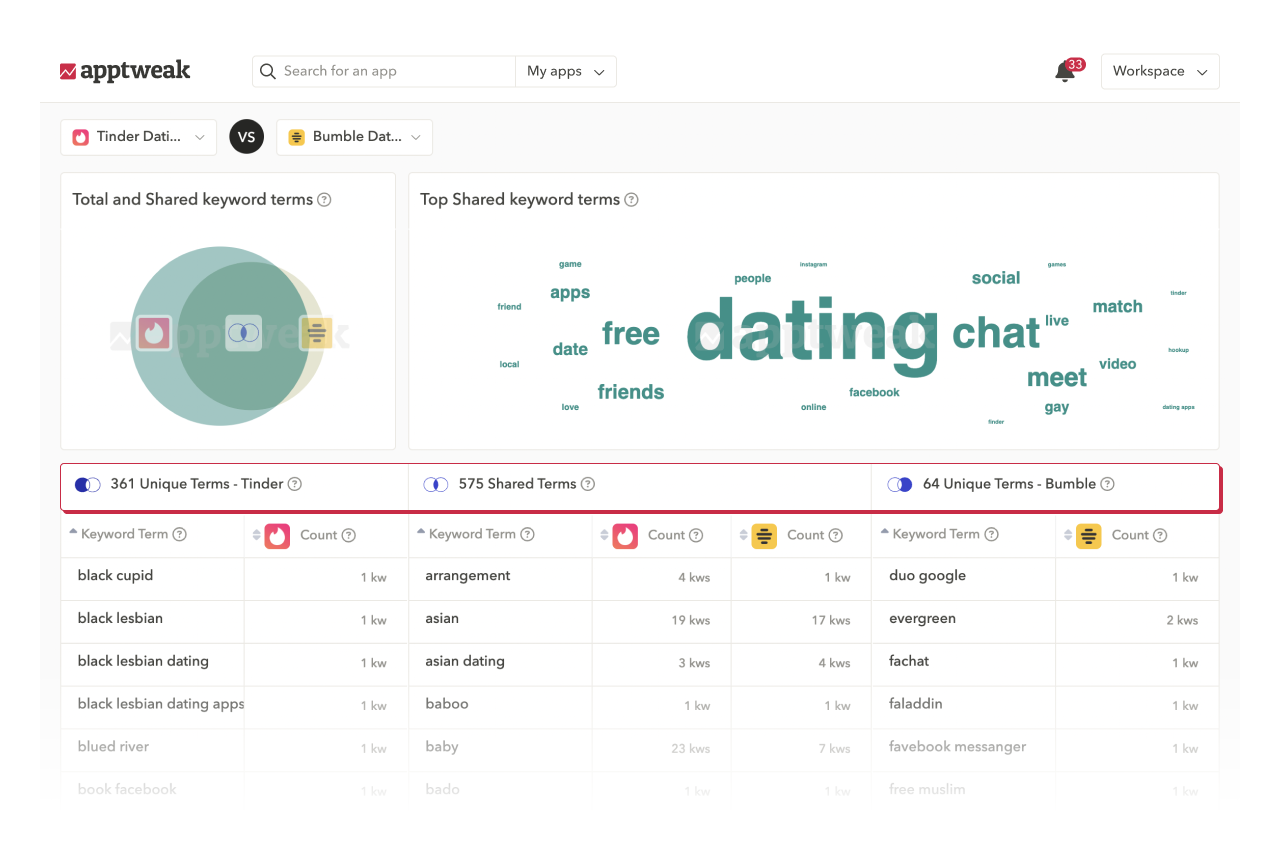
Task: Click the word 'match' in the word cloud
Action: (x=1118, y=307)
